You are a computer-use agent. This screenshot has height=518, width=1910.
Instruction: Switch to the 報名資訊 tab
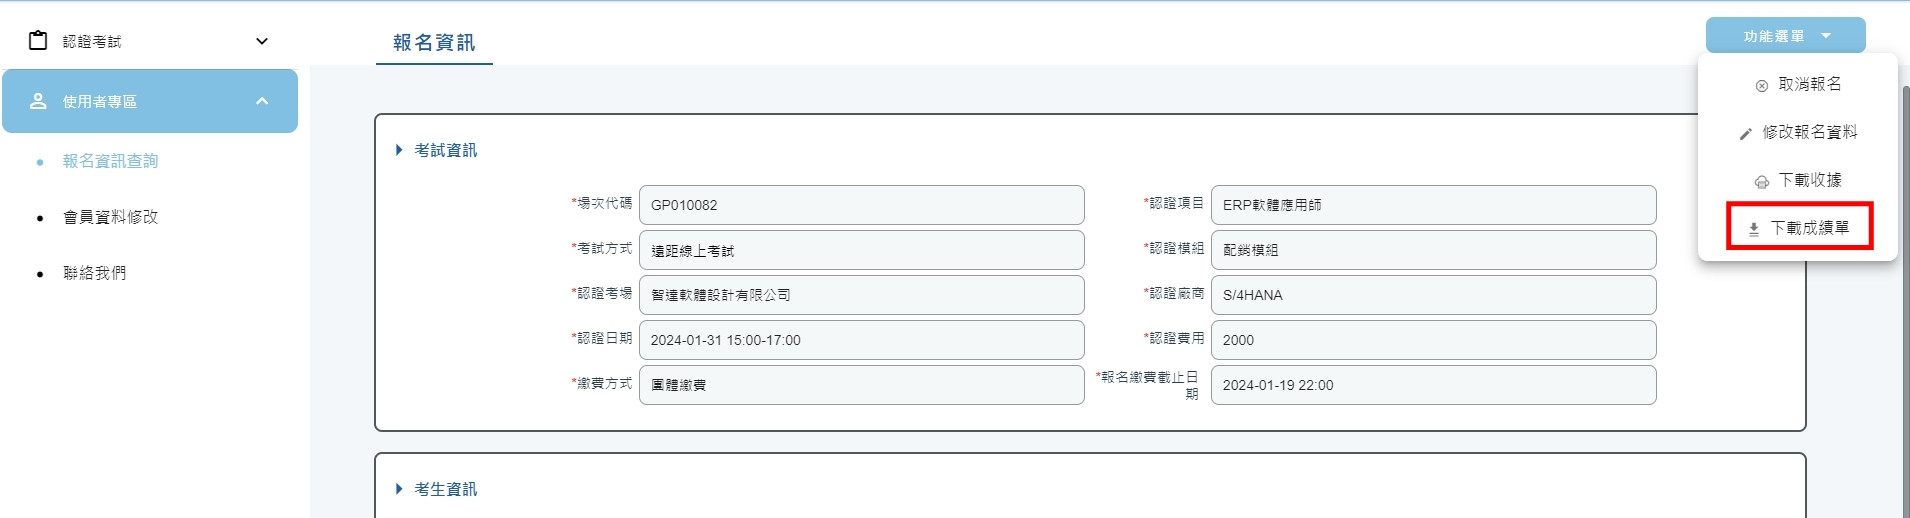(434, 42)
